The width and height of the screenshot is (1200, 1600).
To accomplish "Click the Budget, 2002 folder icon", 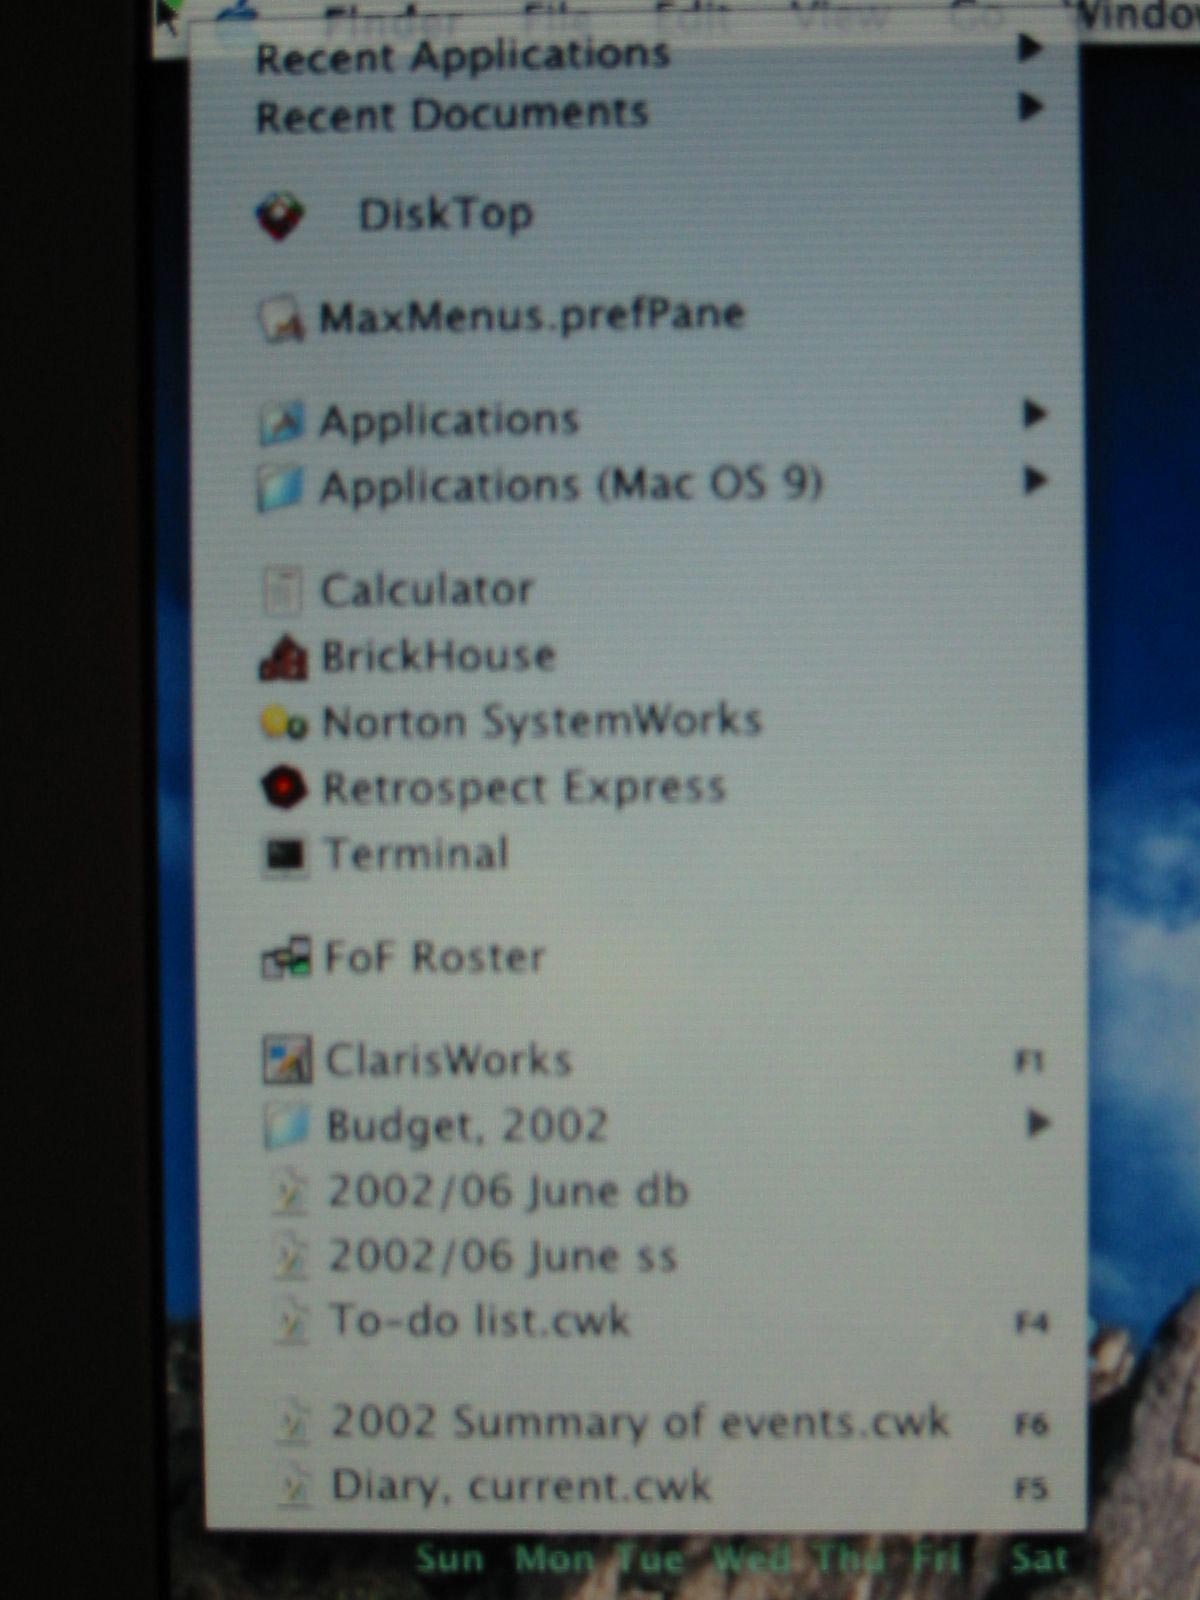I will tap(288, 1126).
